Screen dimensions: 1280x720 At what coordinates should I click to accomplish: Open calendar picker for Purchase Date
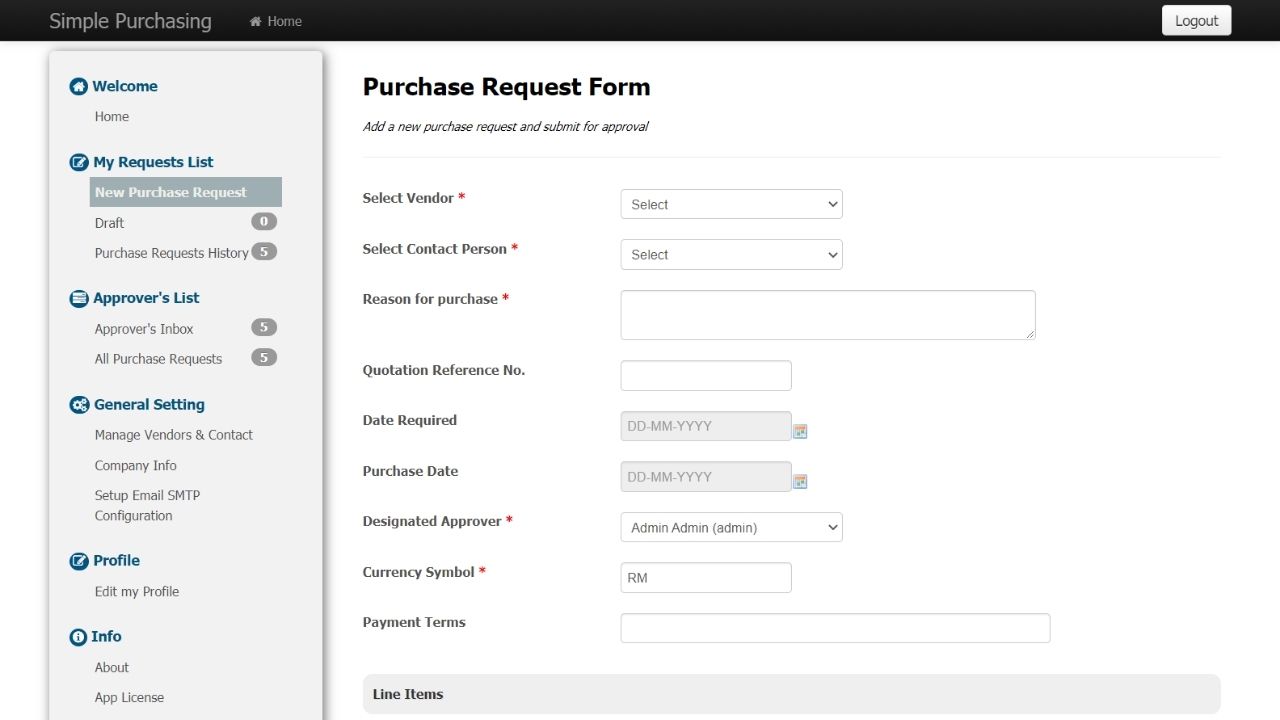tap(800, 481)
